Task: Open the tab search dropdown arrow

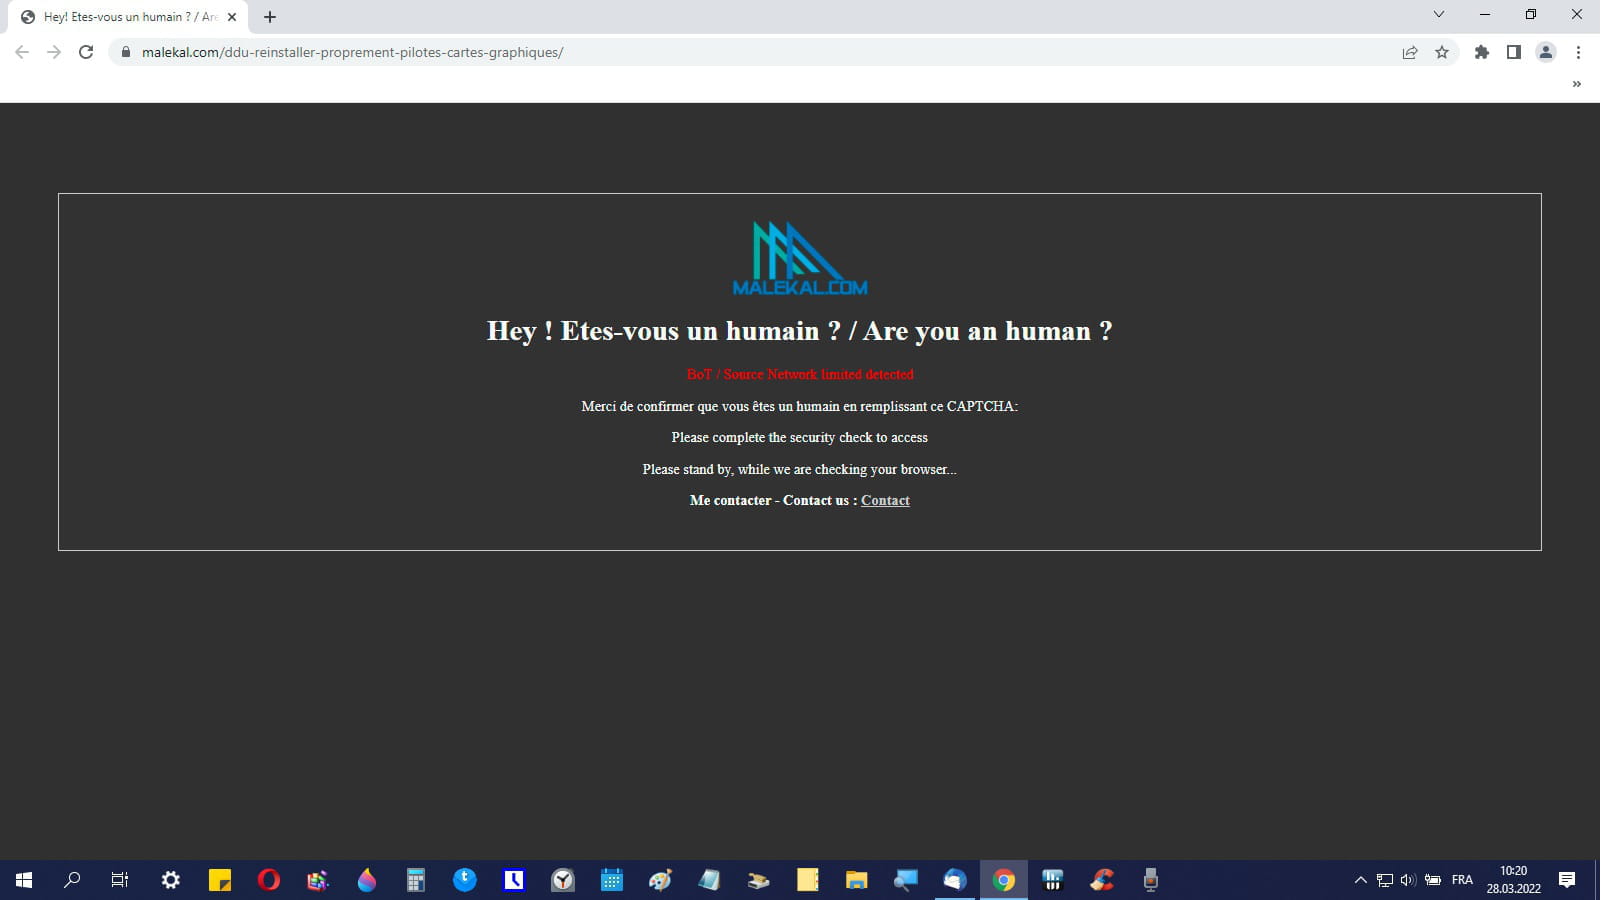Action: tap(1439, 14)
